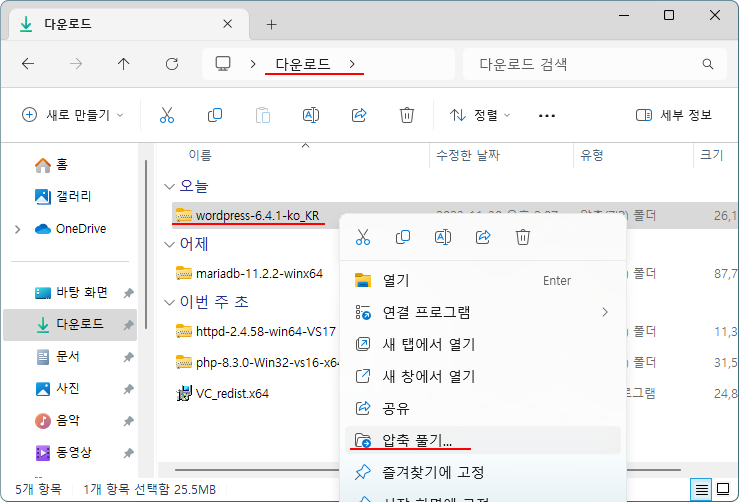Viewport: 739px width, 502px height.
Task: Select 다운로드 in sidebar
Action: 71,325
